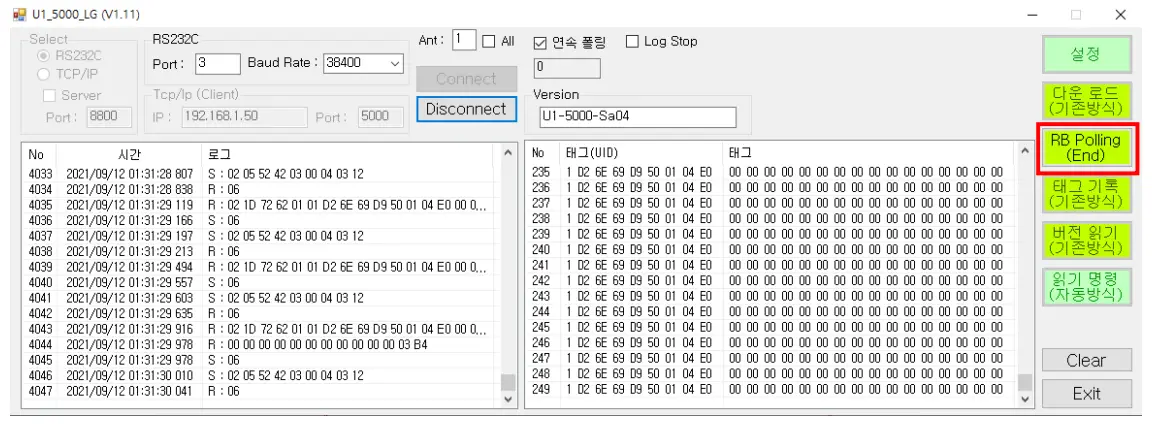Viewport: 1152px width, 424px height.
Task: Select tag row number 235
Action: point(772,172)
